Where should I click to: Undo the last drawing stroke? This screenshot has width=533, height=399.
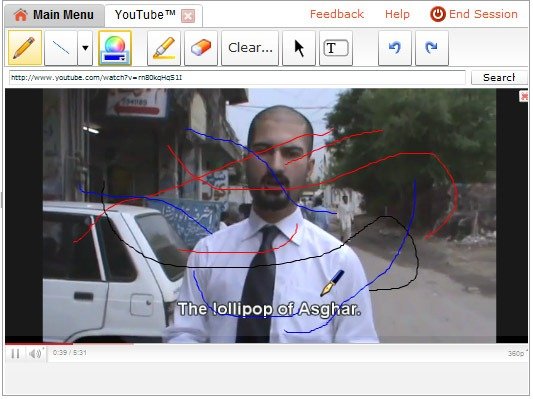click(x=395, y=48)
